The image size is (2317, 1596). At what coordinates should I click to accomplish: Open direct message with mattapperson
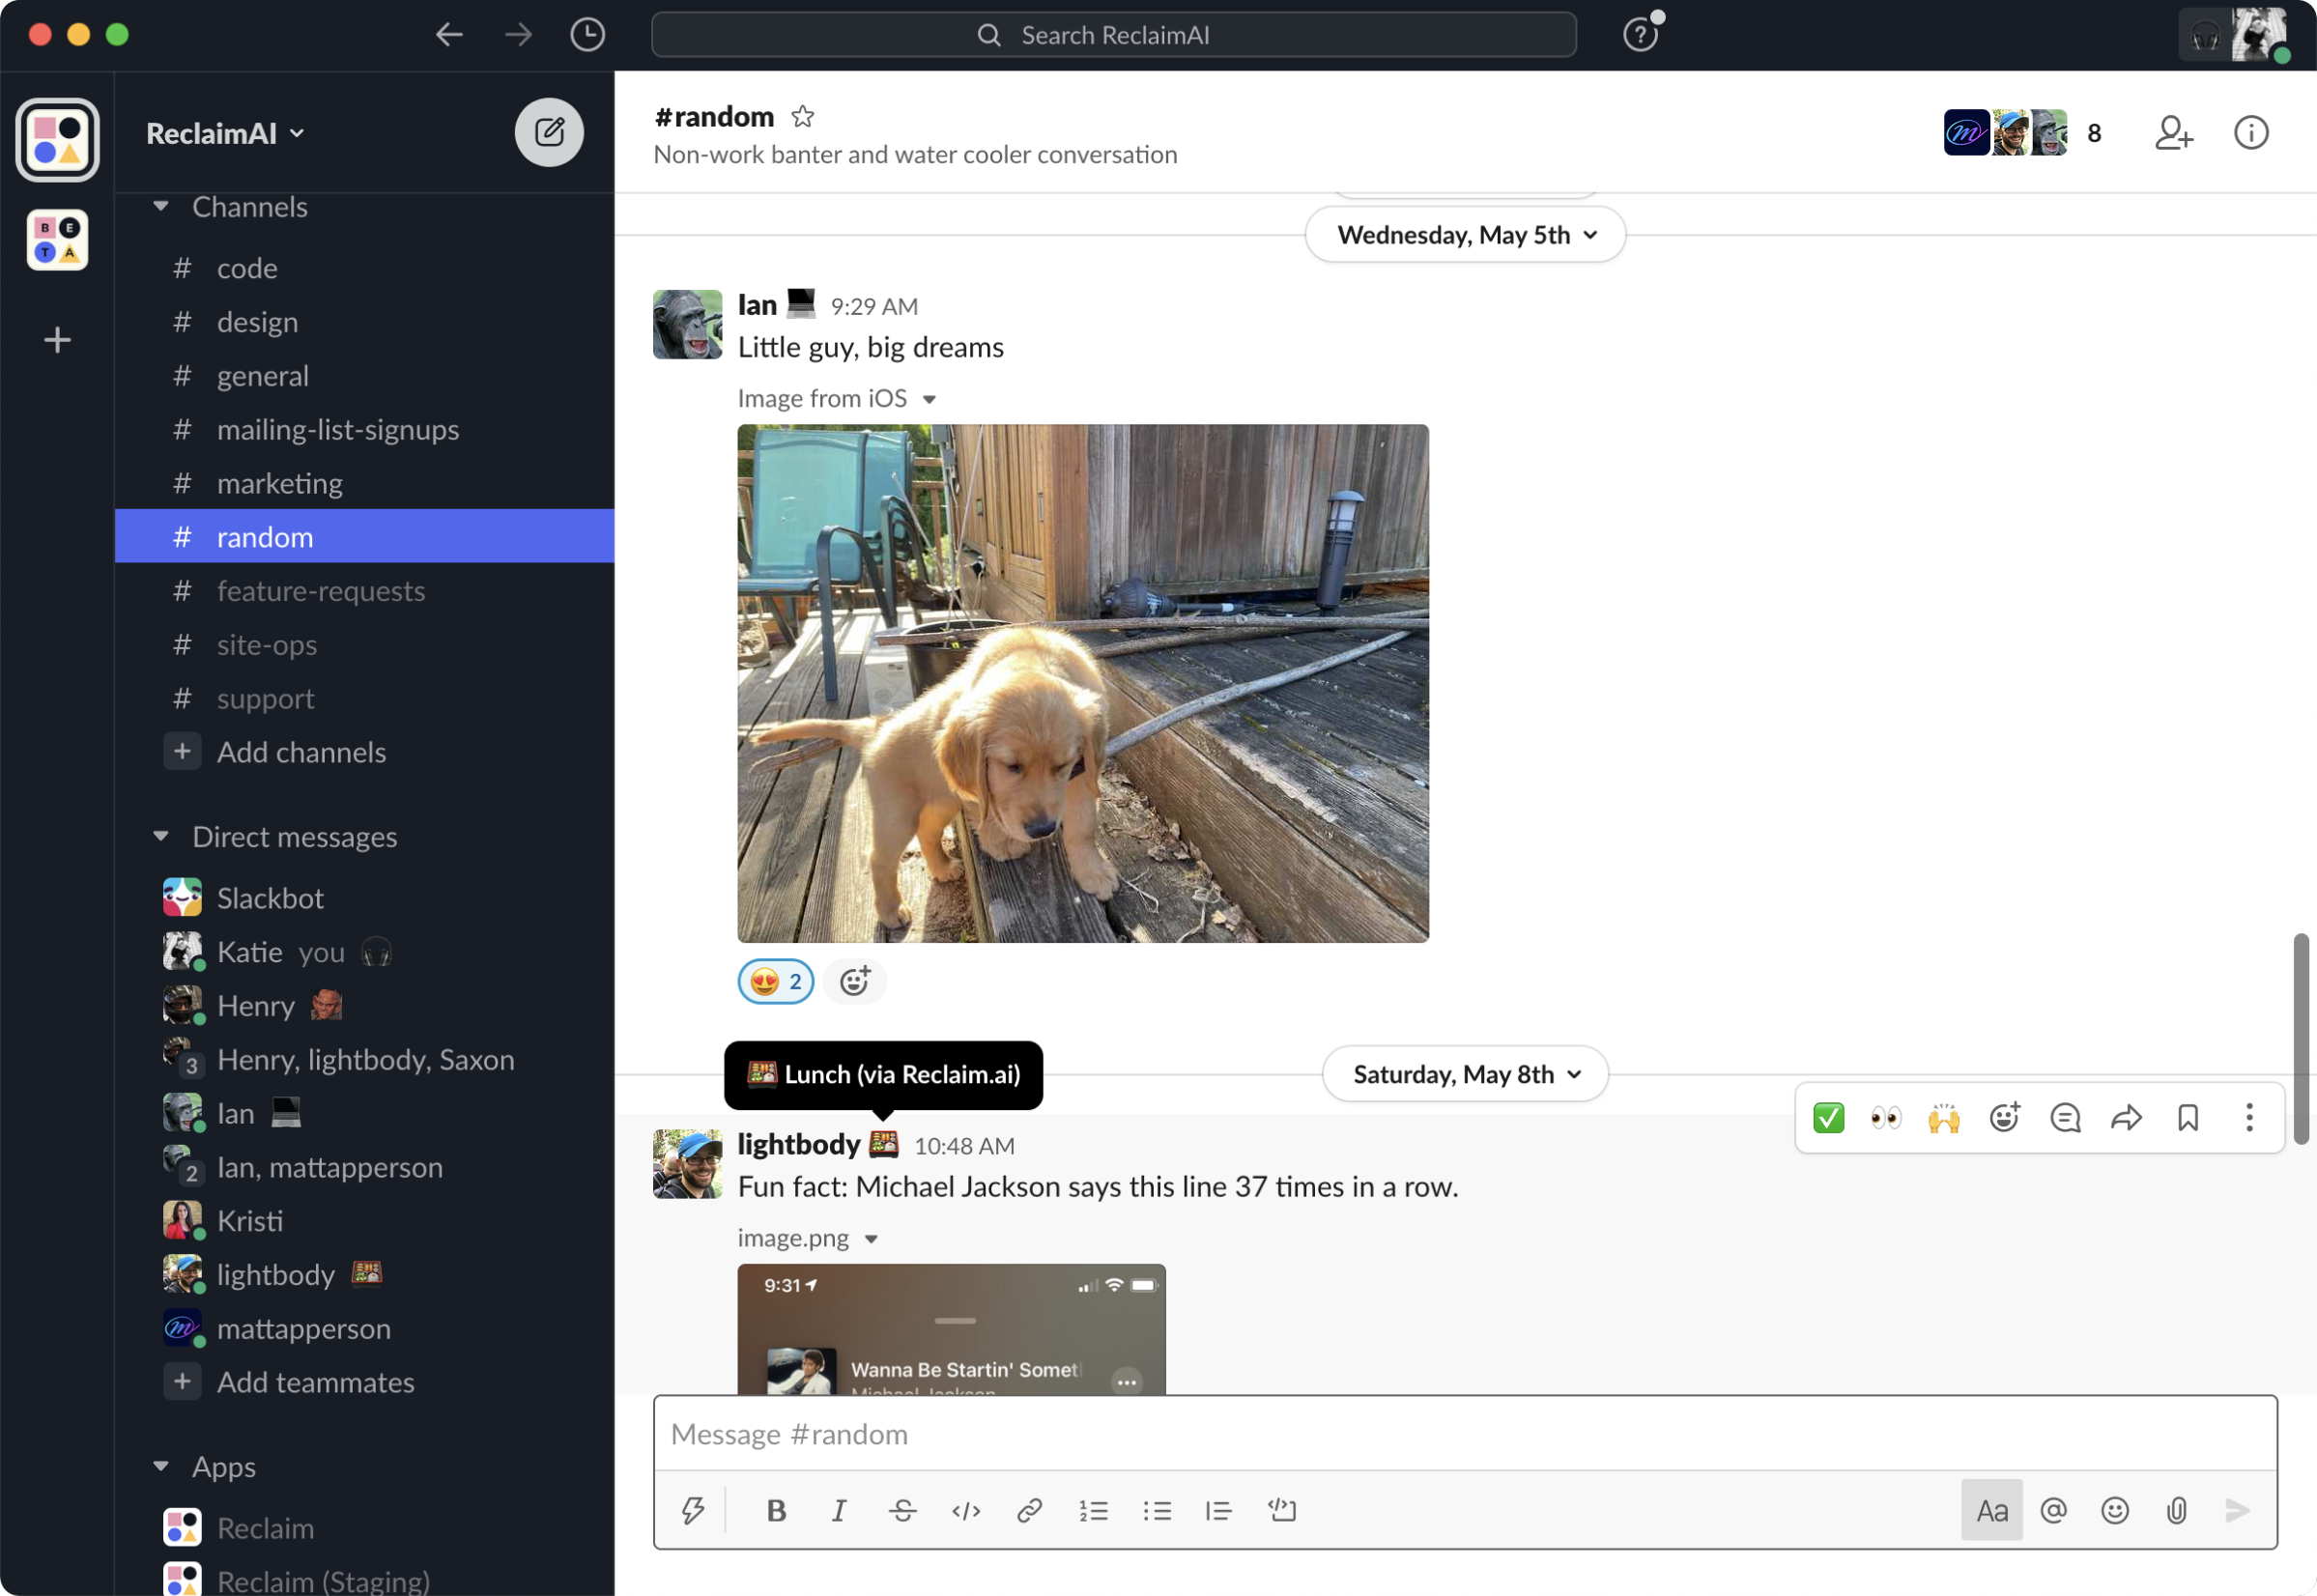(x=365, y=1328)
